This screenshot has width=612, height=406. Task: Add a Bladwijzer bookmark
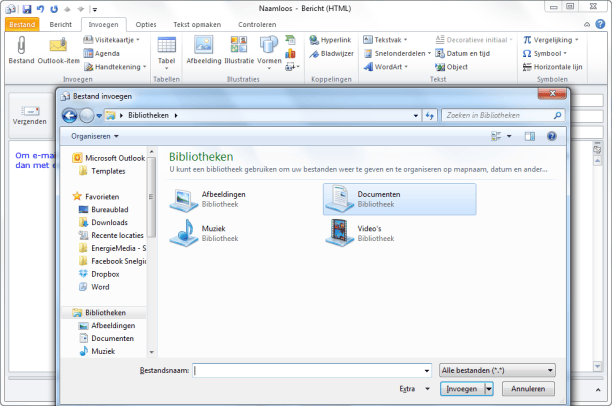tap(331, 53)
